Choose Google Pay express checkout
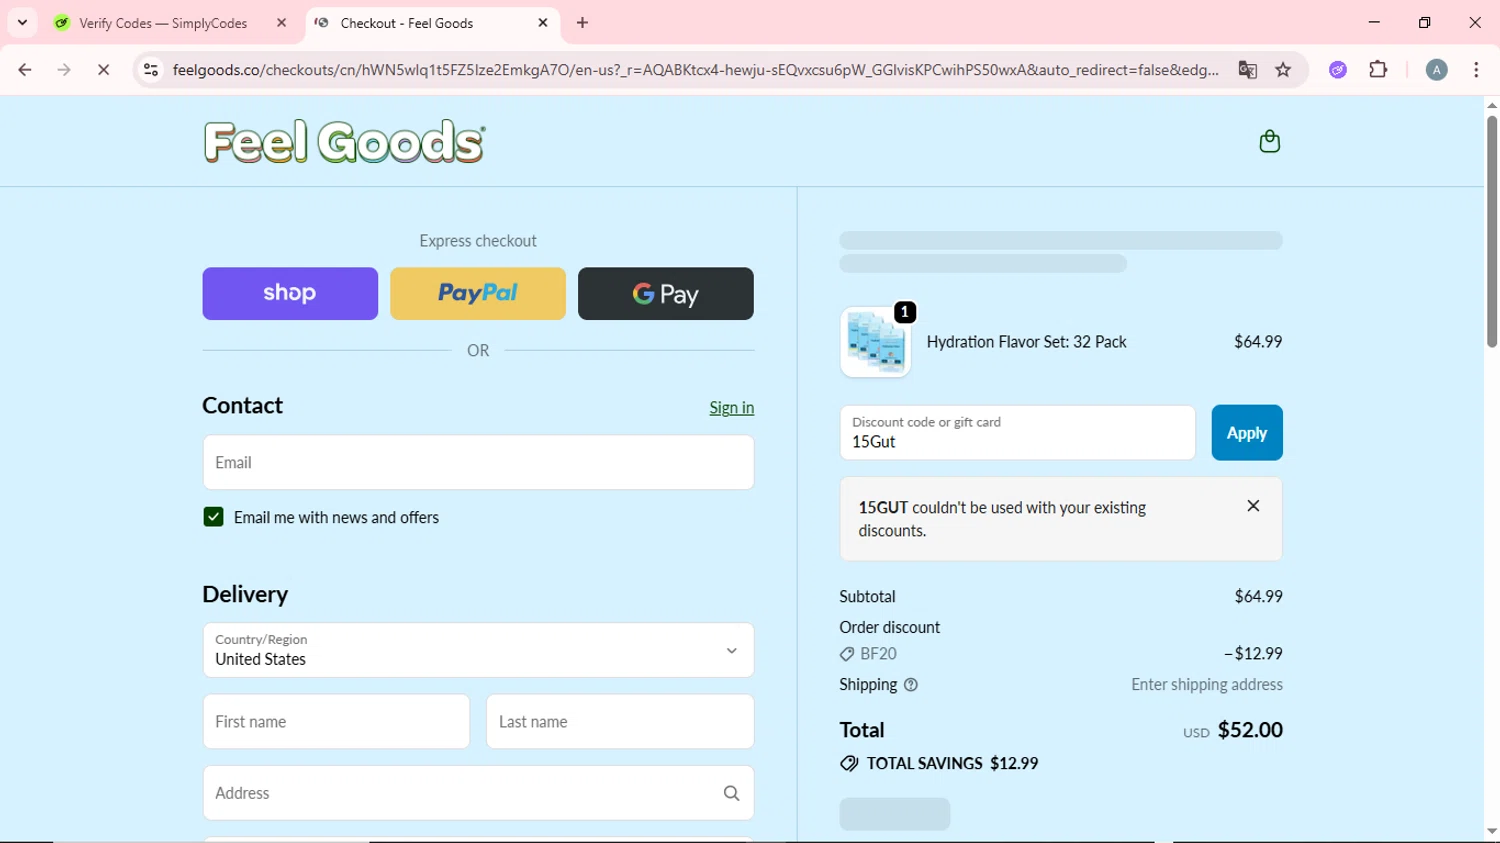The width and height of the screenshot is (1500, 843). point(666,293)
